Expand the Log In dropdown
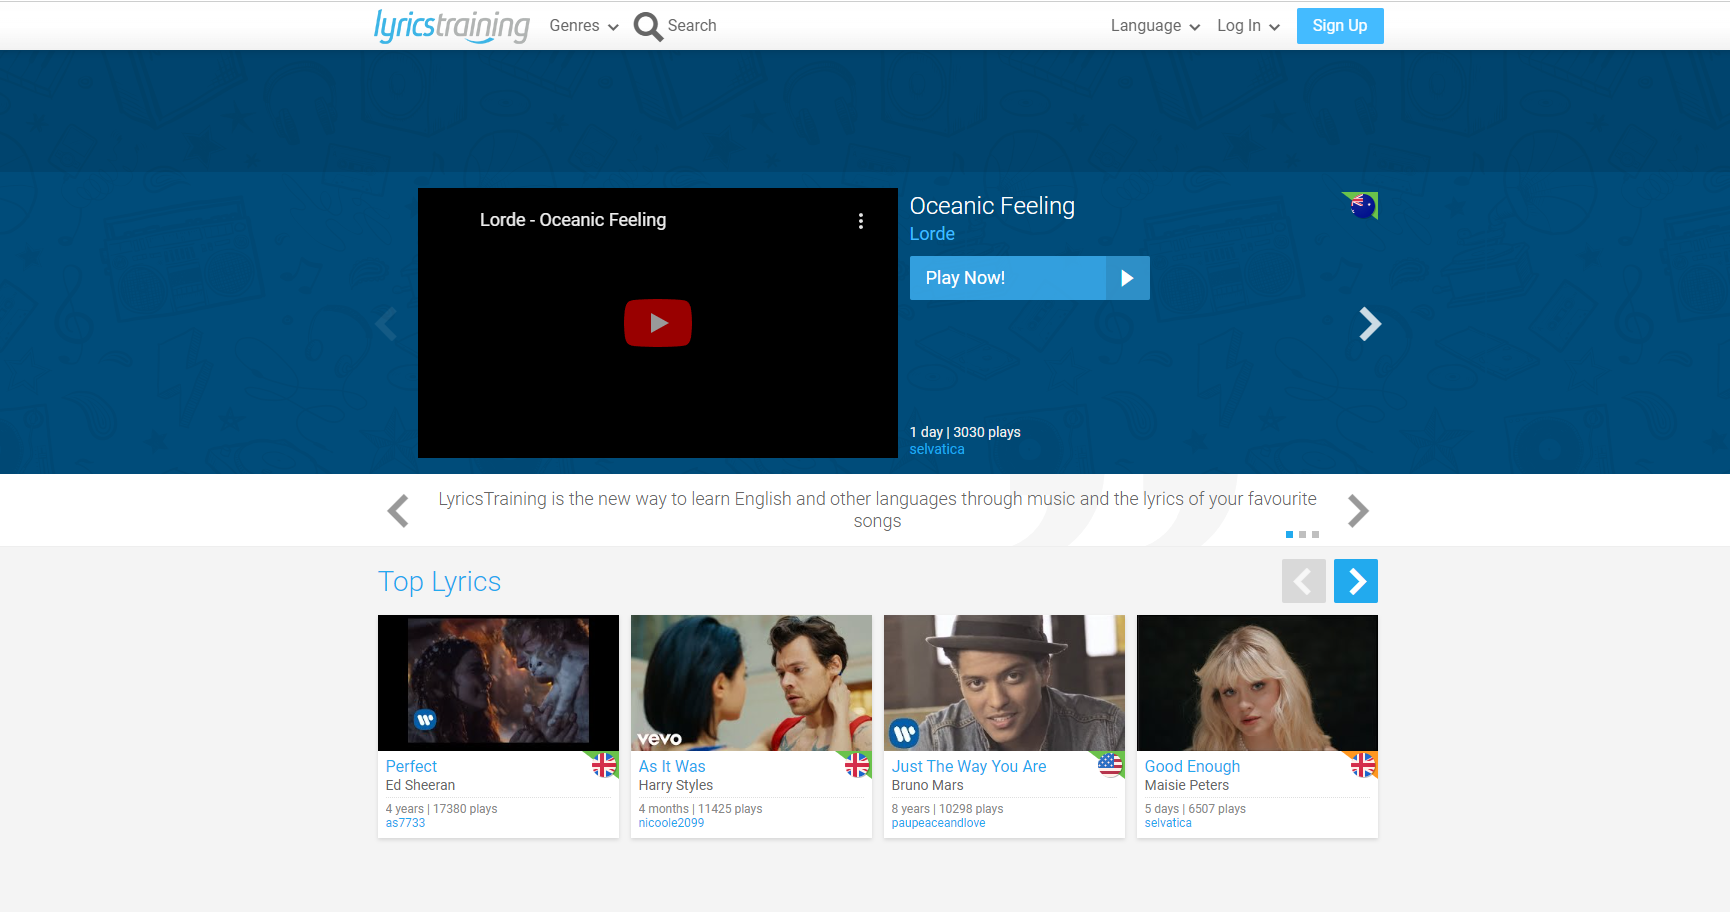This screenshot has width=1730, height=912. point(1247,26)
